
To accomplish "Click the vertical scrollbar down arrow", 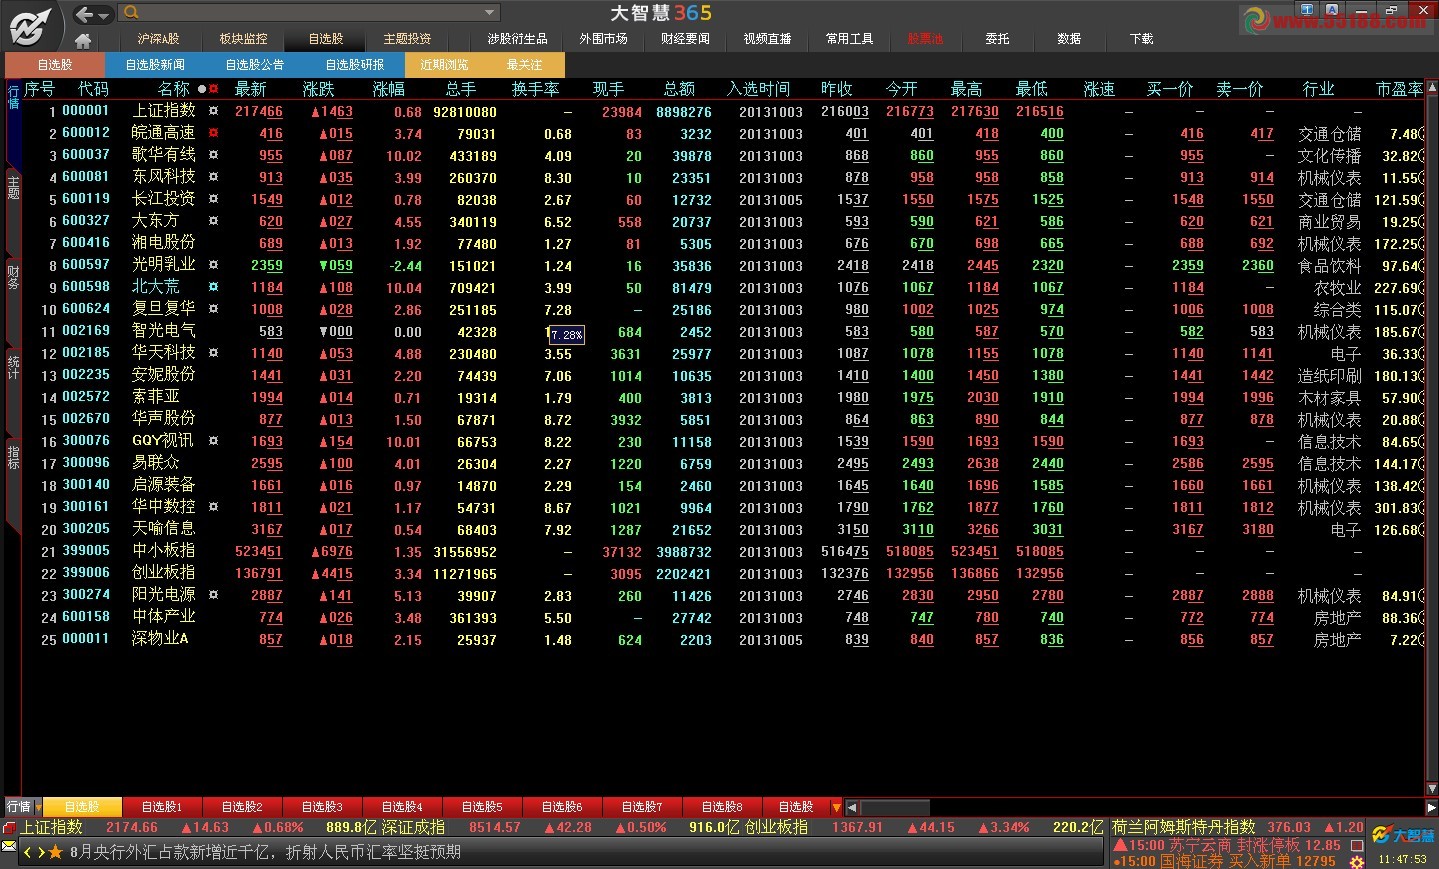I will [1432, 788].
